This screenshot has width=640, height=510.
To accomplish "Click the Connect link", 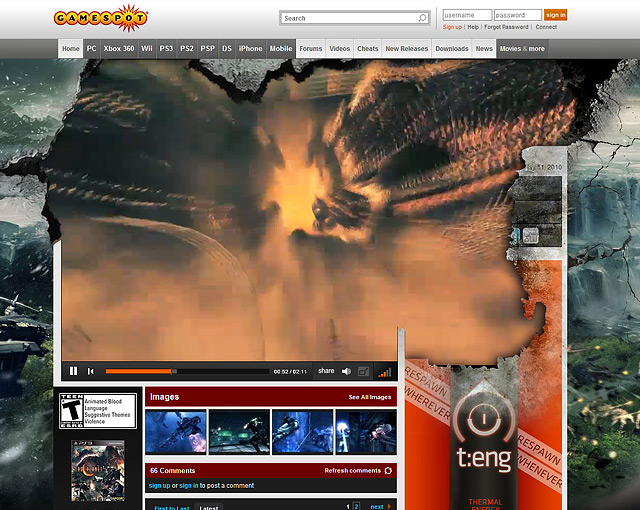I will (546, 27).
